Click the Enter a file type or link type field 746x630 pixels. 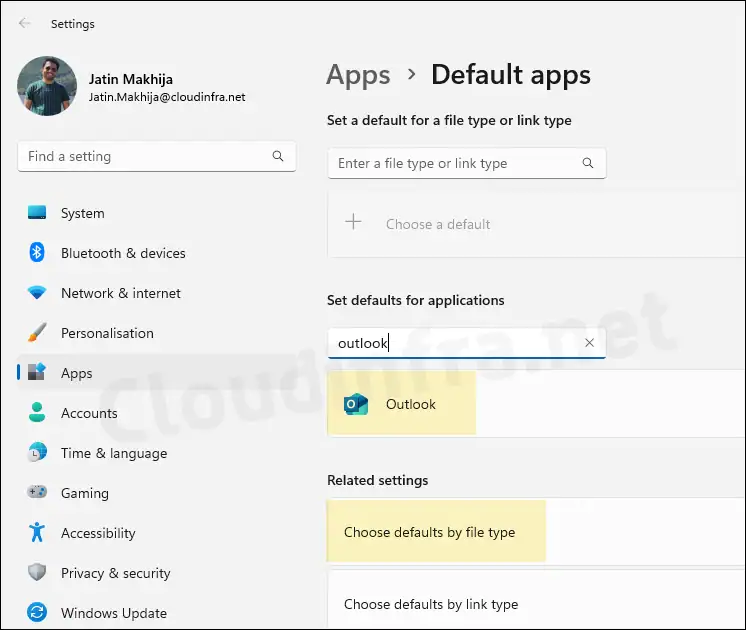point(467,163)
